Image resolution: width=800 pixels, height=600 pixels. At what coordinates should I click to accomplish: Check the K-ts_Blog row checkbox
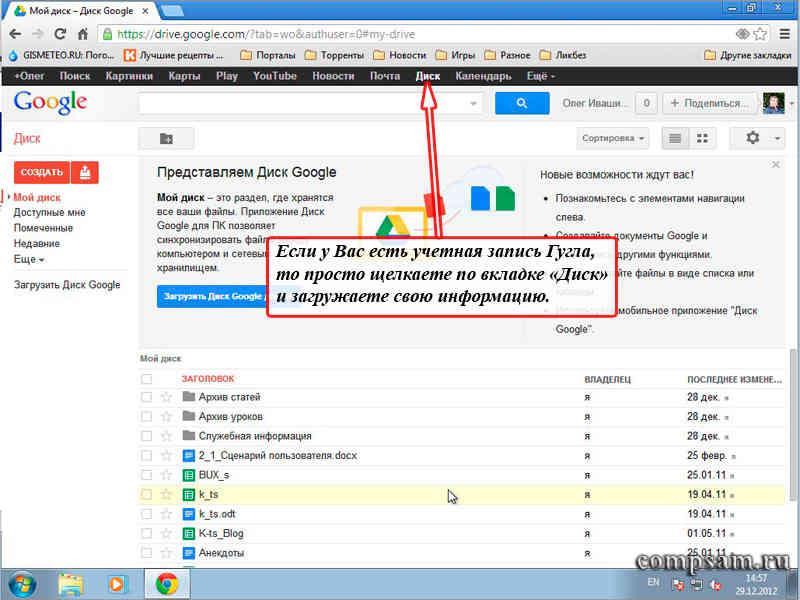tap(146, 533)
